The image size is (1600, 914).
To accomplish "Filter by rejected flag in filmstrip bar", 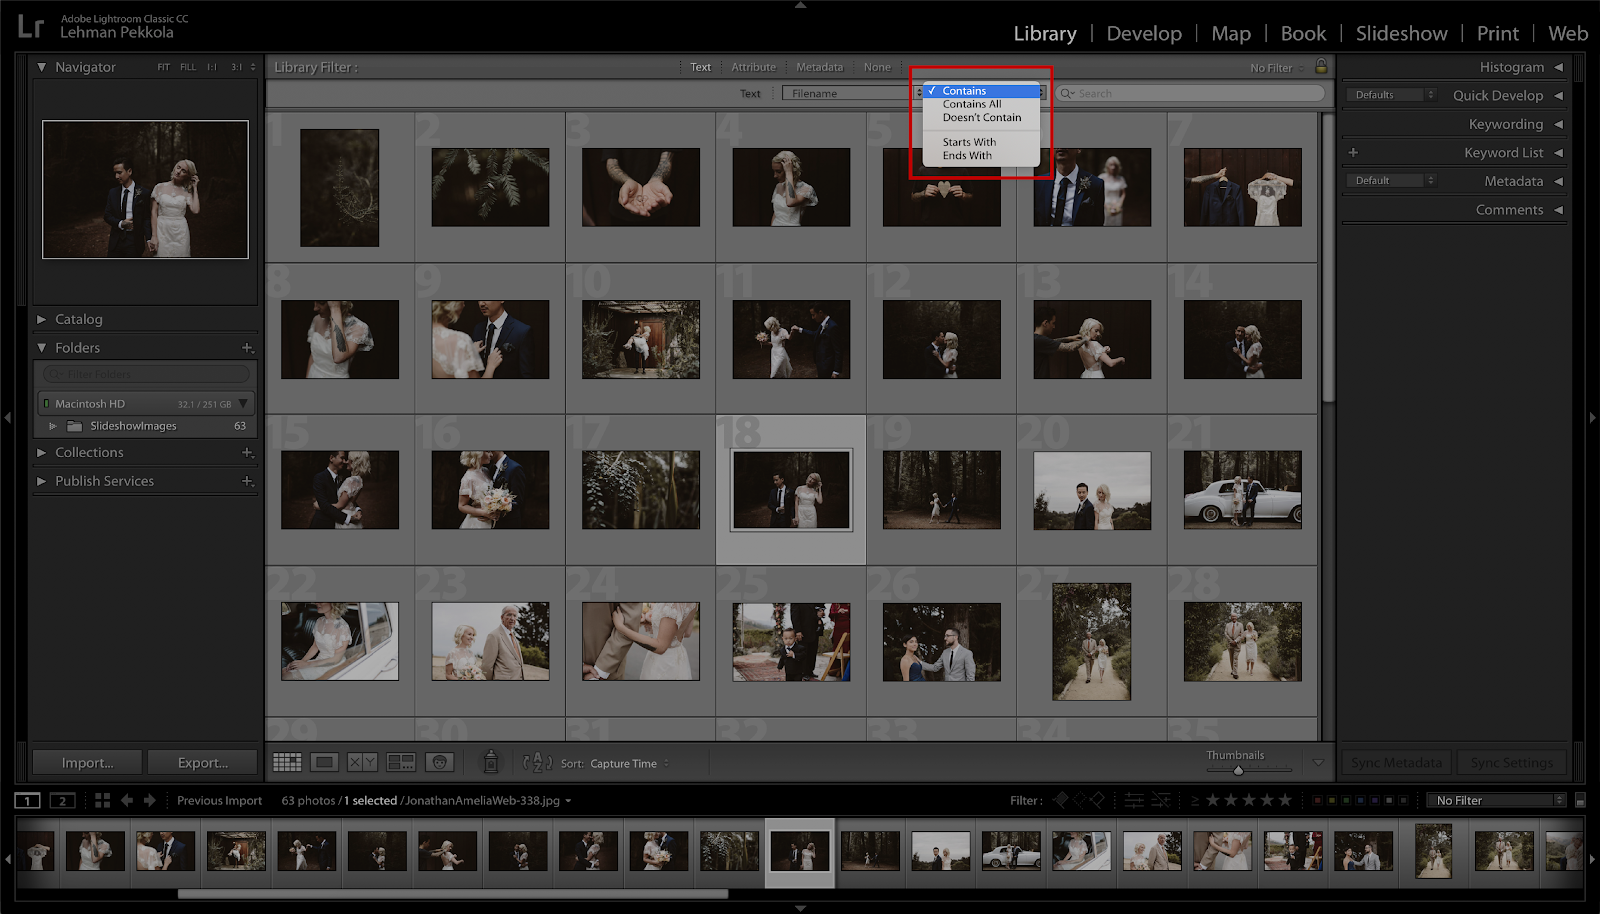I will (x=1098, y=800).
